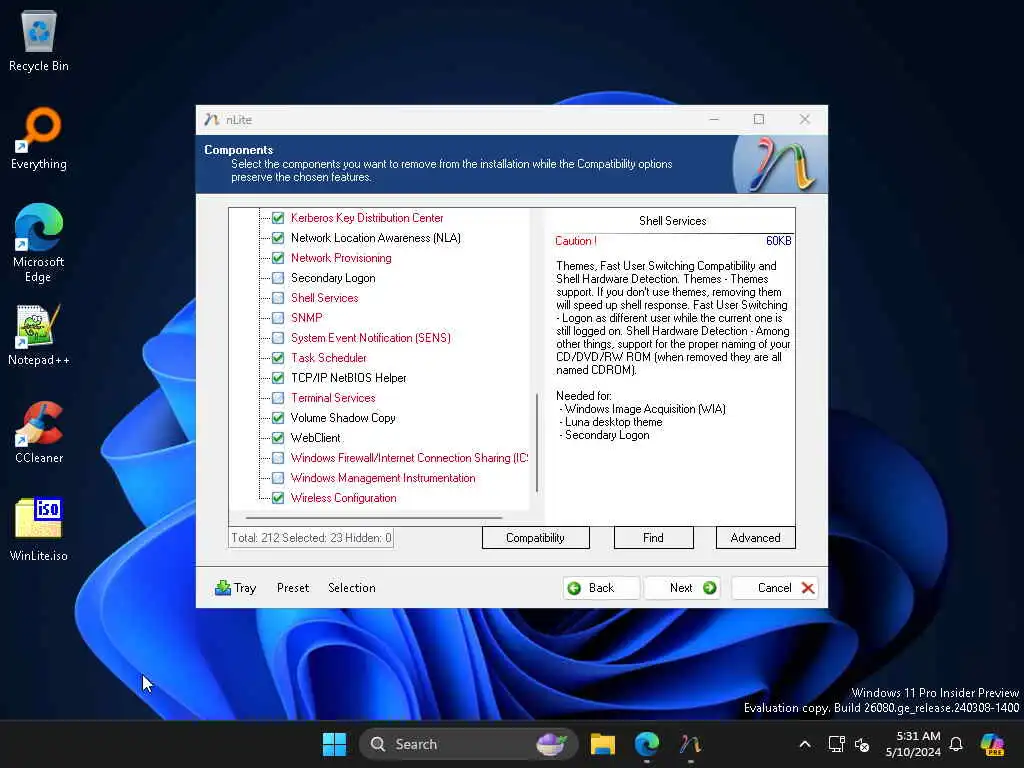Click the Advanced button

coord(756,537)
